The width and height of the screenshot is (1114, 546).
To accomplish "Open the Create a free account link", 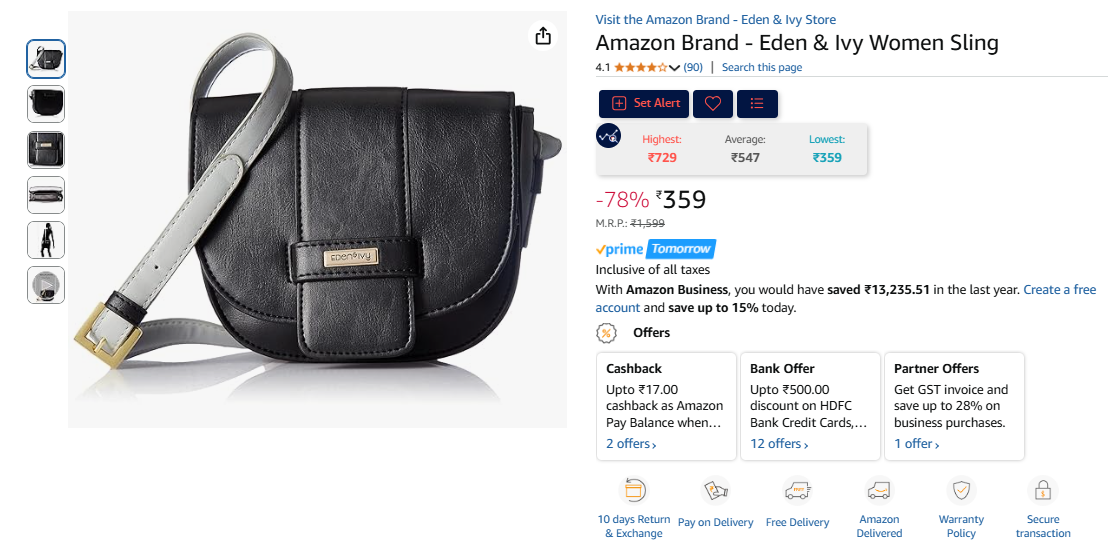I will [x=845, y=299].
